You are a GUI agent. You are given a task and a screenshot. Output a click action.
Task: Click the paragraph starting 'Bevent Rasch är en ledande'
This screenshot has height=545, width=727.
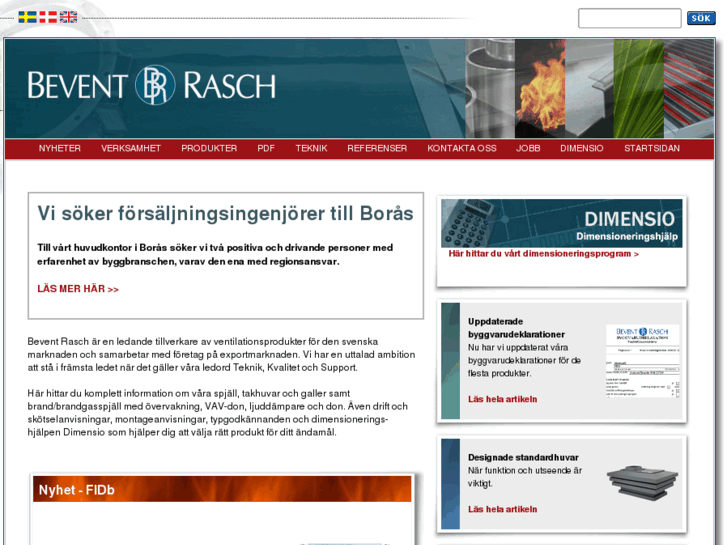point(221,354)
